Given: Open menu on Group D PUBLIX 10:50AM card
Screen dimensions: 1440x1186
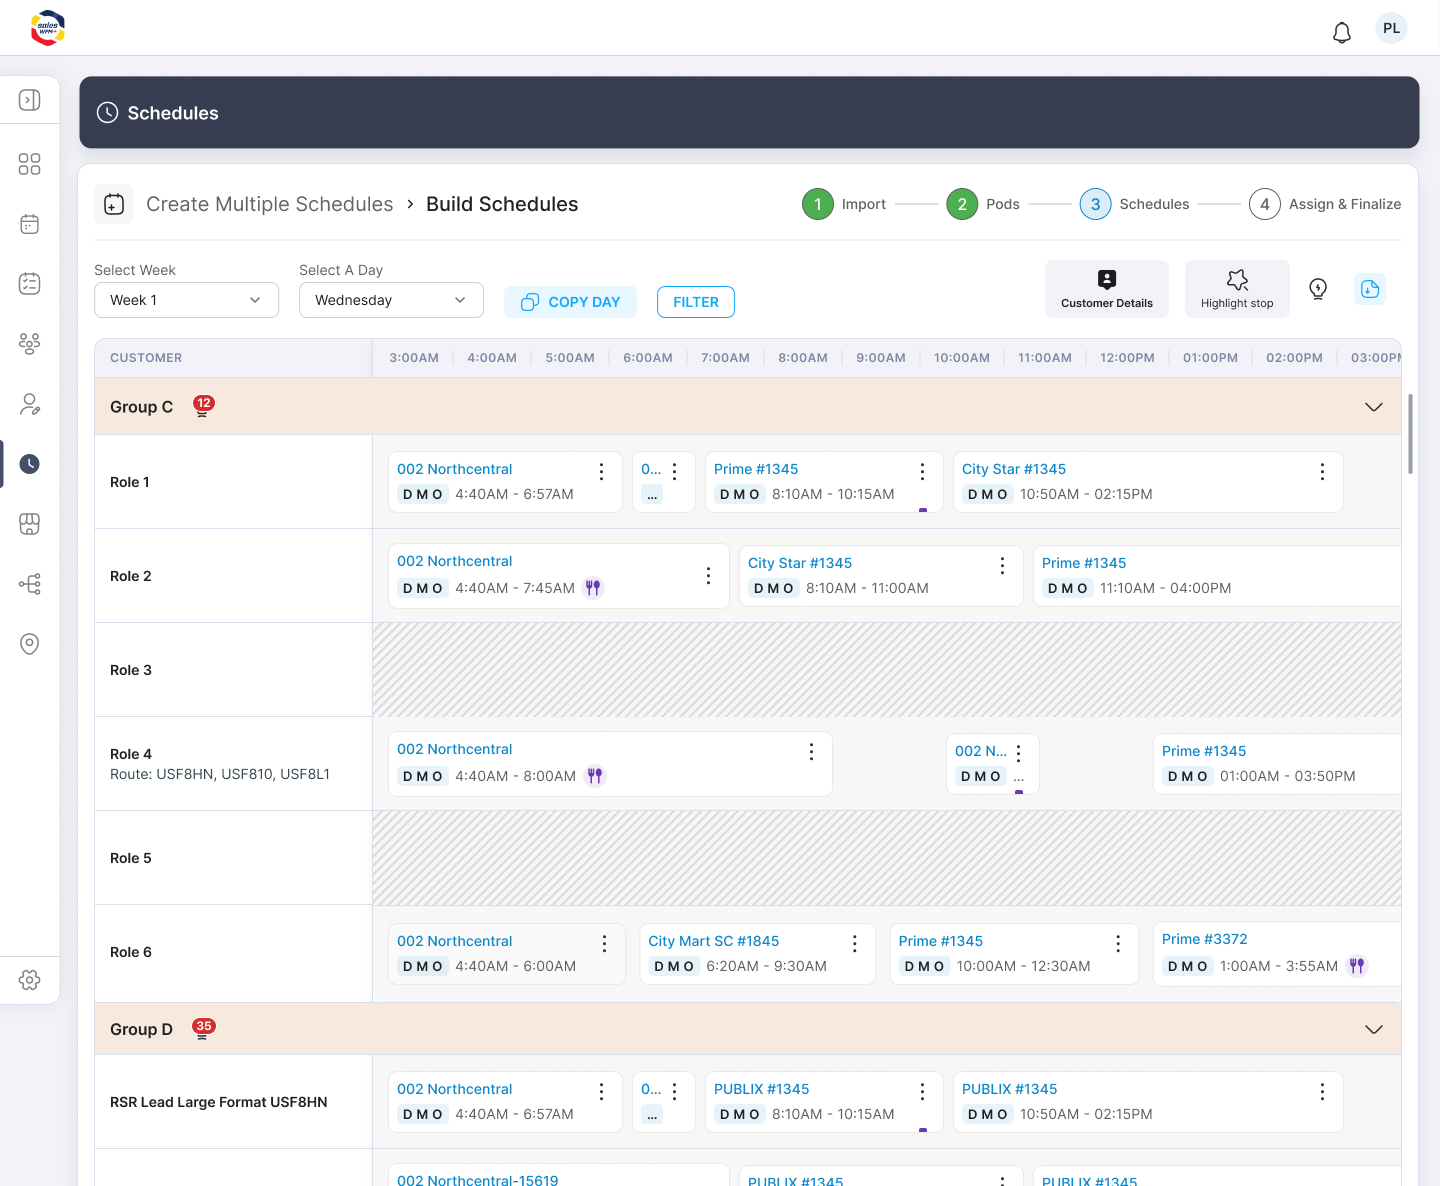Looking at the screenshot, I should click(1322, 1091).
